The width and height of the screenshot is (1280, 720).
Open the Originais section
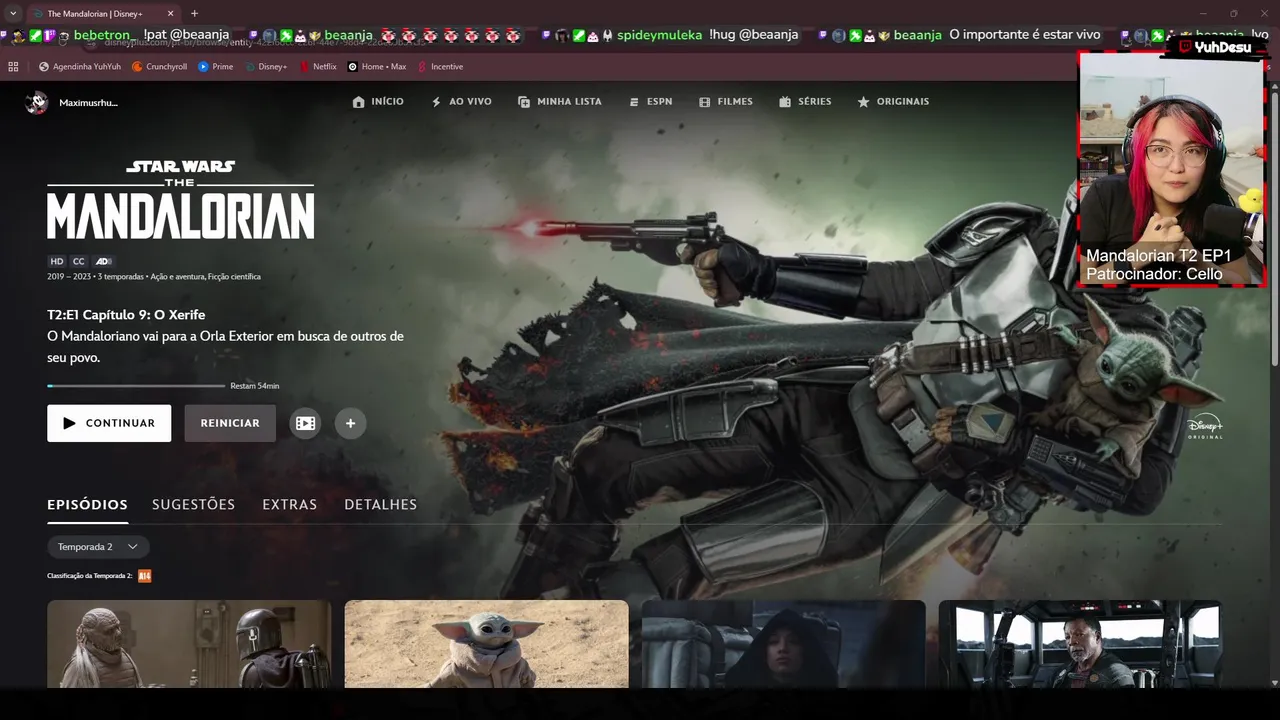click(893, 102)
